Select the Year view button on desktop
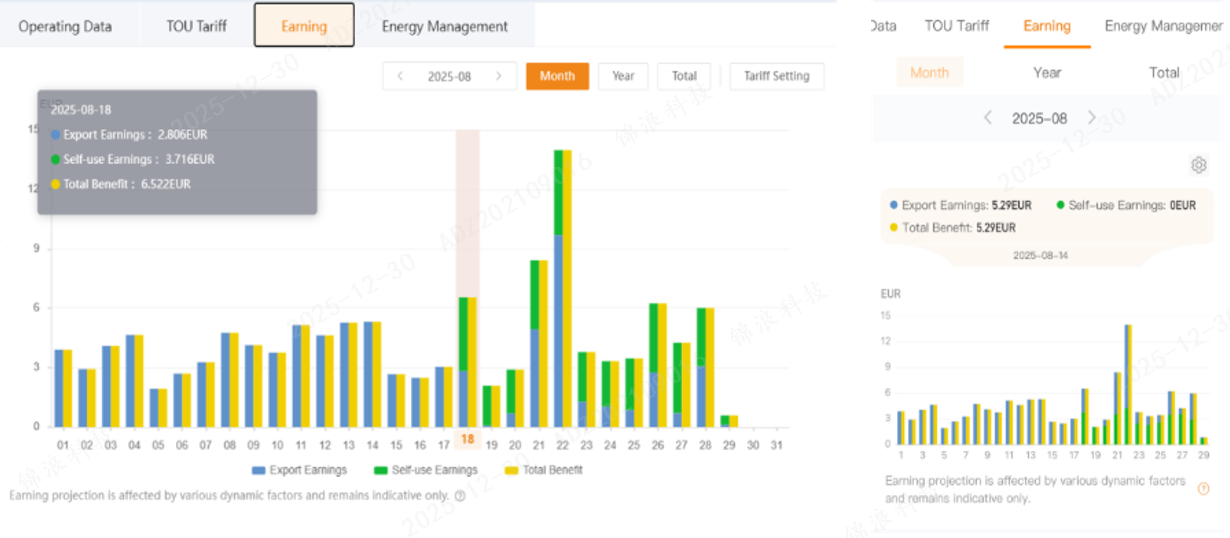Image resolution: width=1230 pixels, height=538 pixels. (623, 76)
